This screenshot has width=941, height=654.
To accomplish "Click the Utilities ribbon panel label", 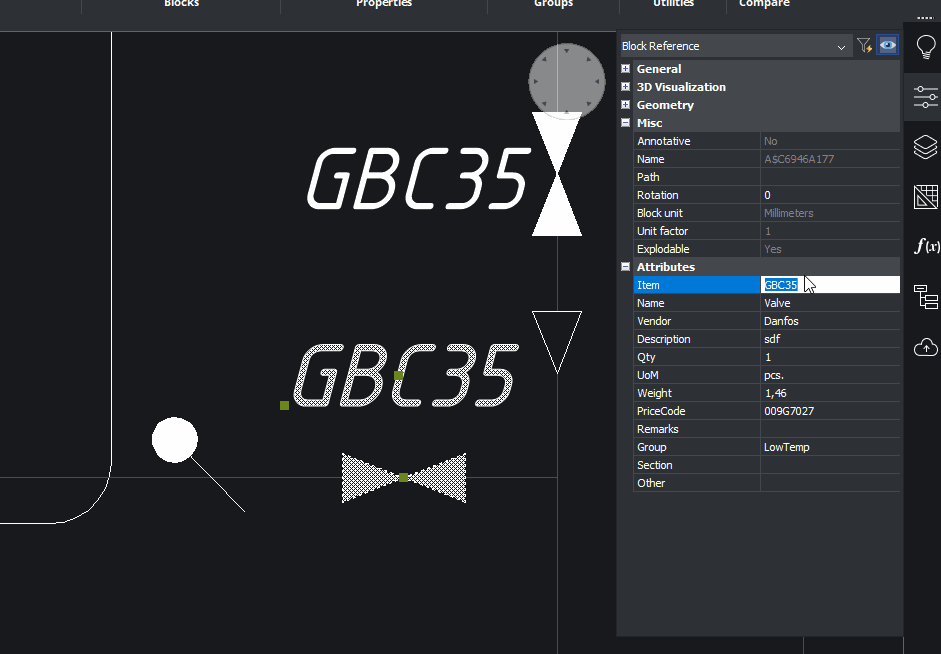I will (x=673, y=4).
